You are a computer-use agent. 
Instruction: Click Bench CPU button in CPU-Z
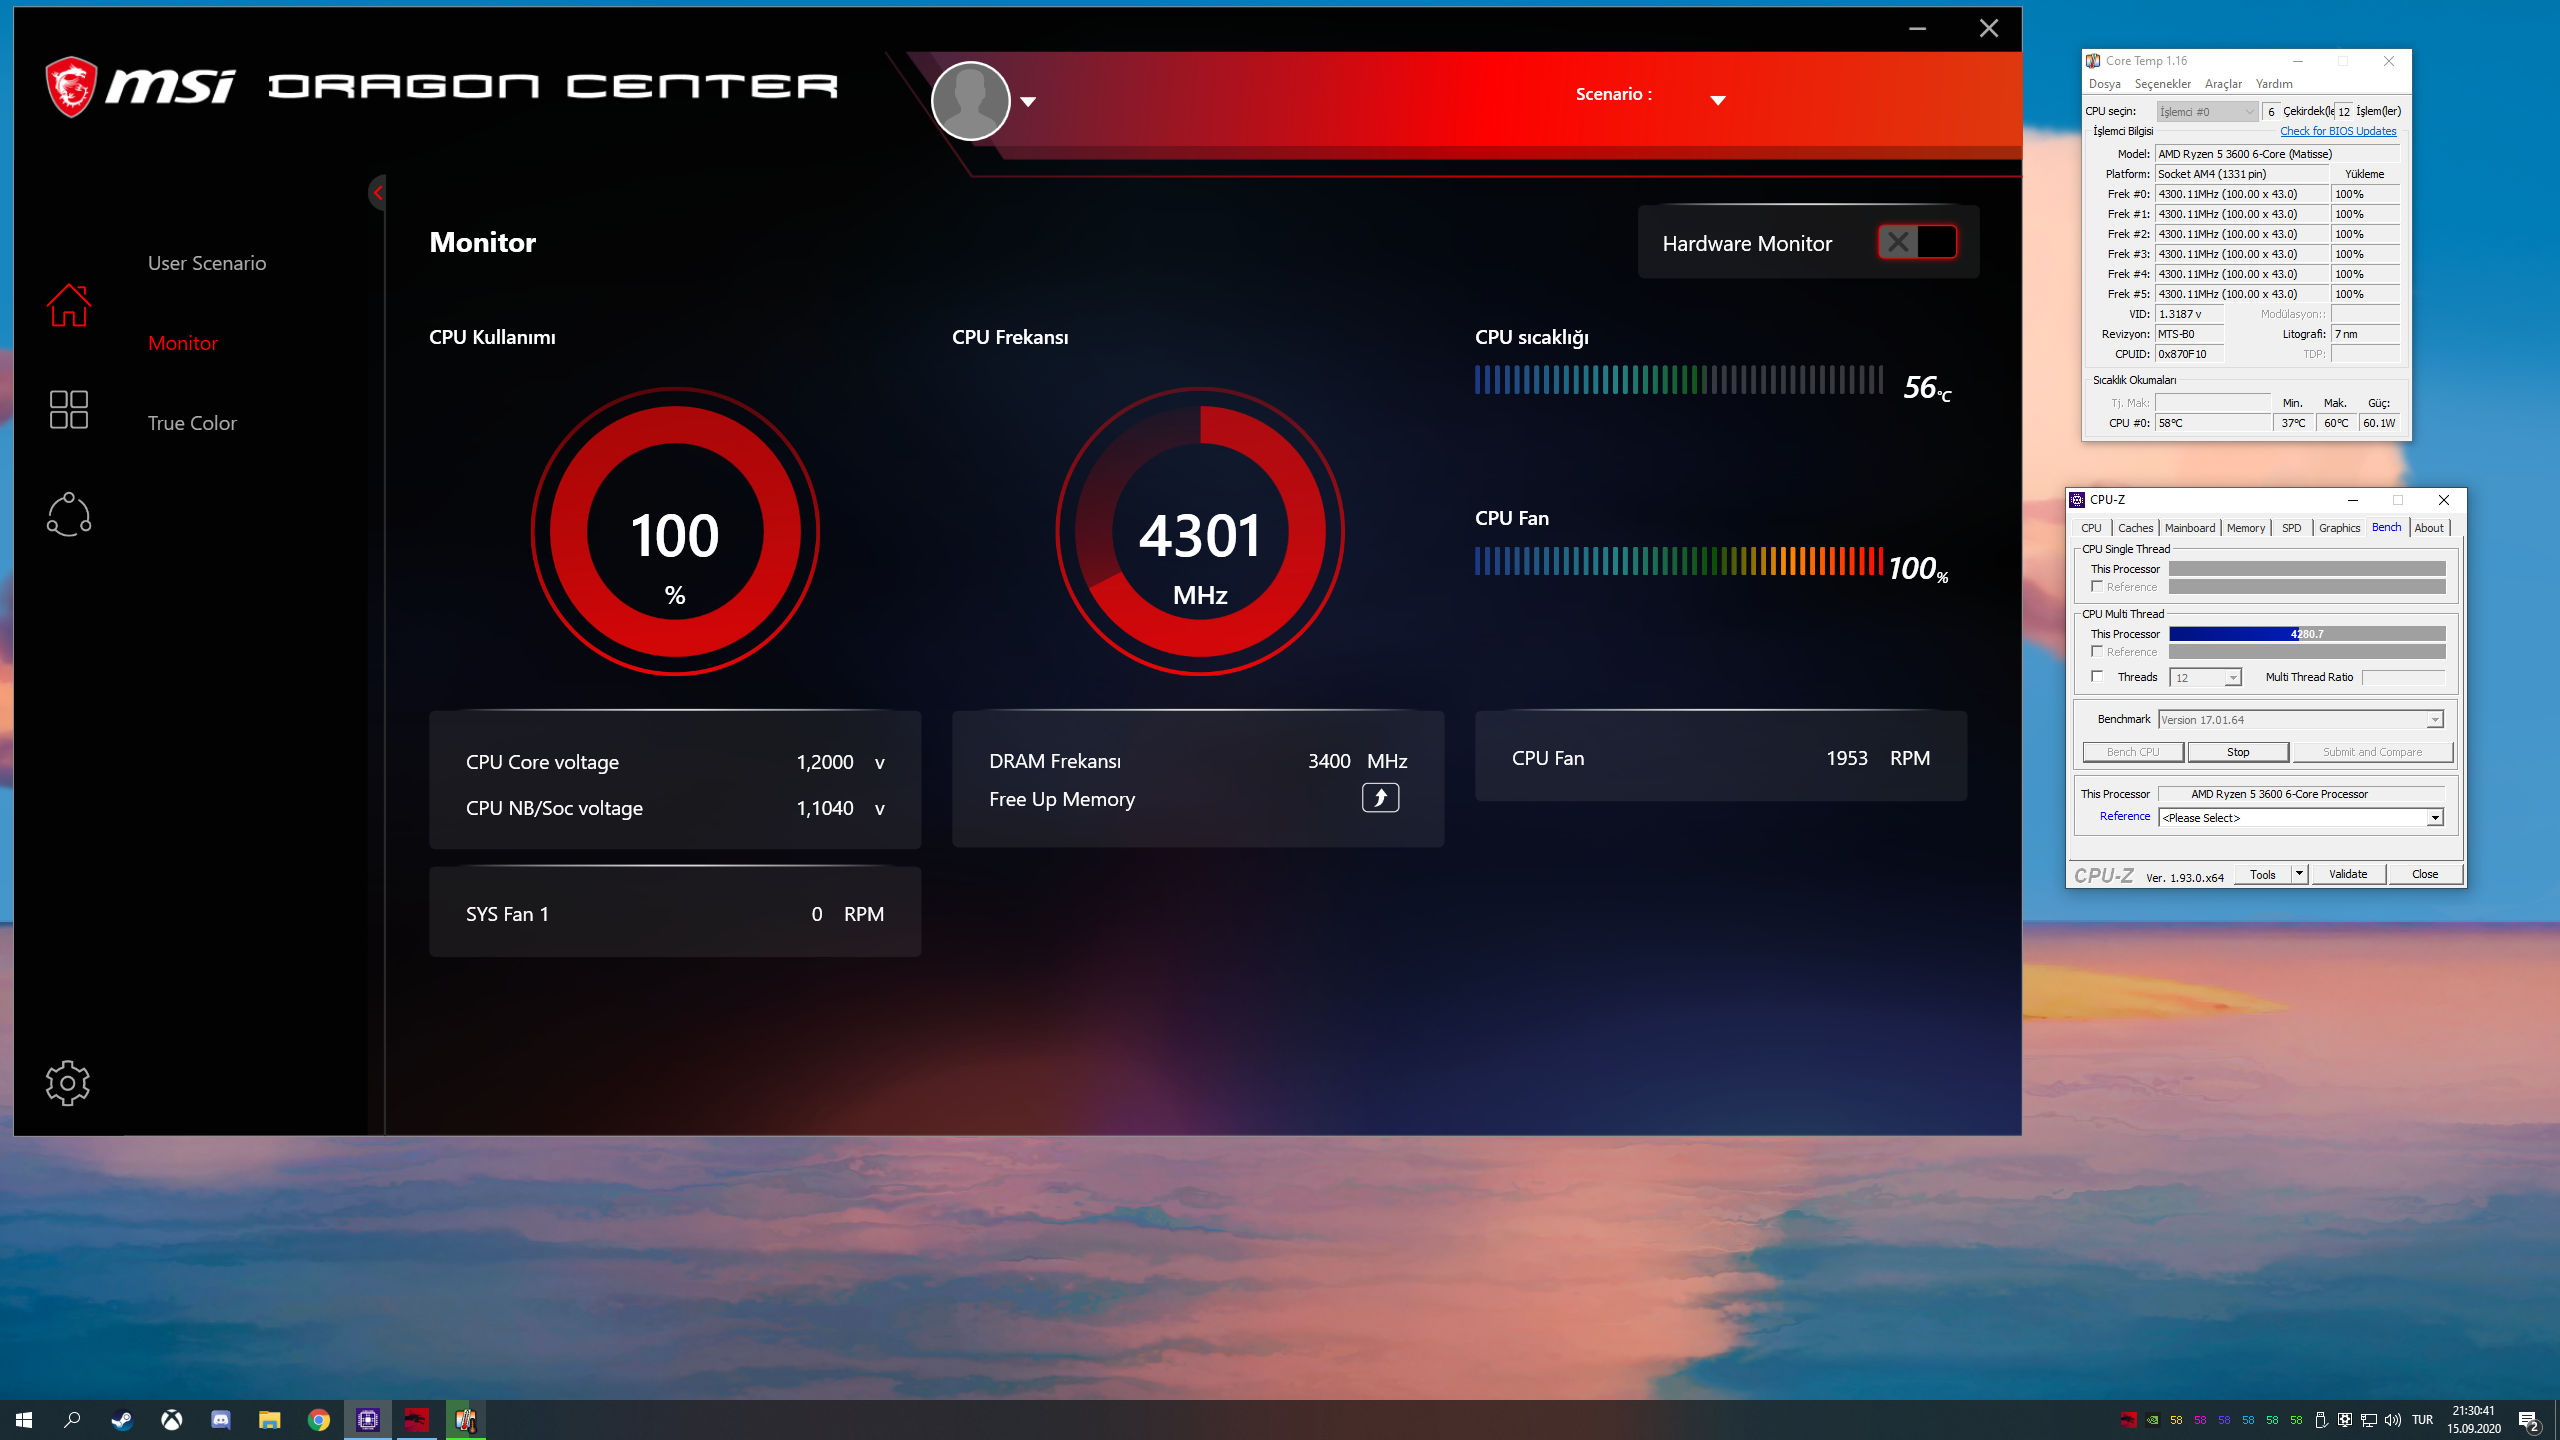2133,752
